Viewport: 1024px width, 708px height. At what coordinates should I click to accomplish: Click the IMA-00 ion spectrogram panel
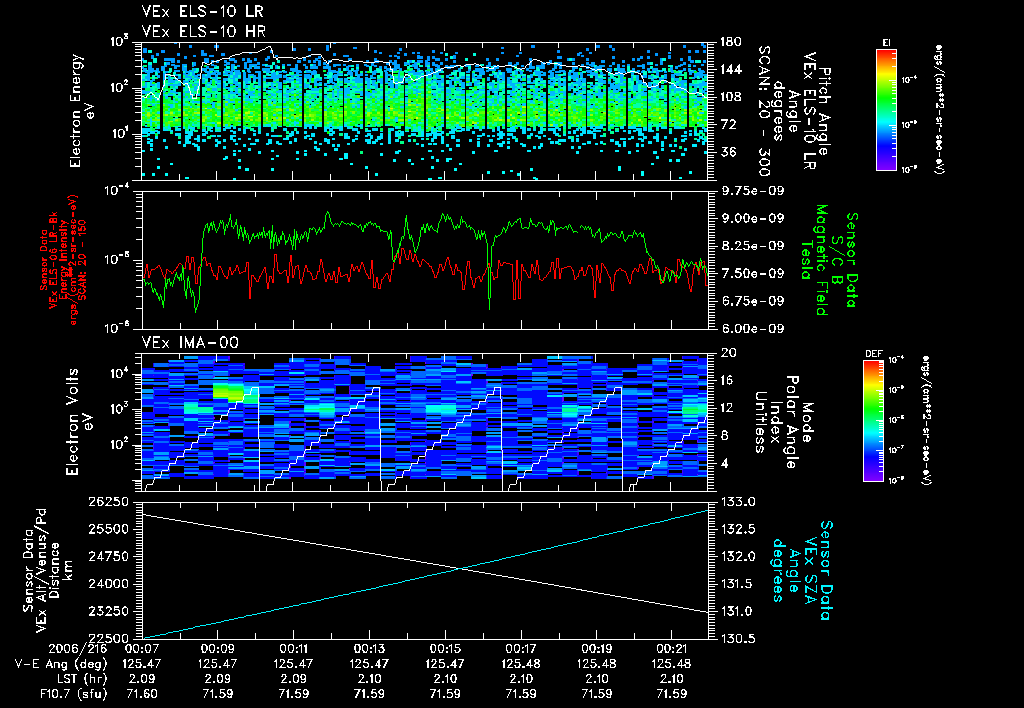point(424,422)
